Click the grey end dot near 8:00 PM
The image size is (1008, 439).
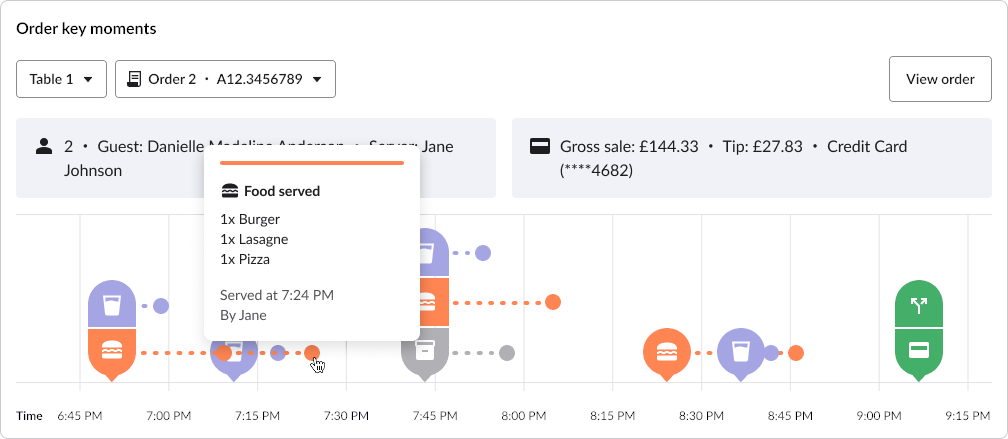(507, 352)
